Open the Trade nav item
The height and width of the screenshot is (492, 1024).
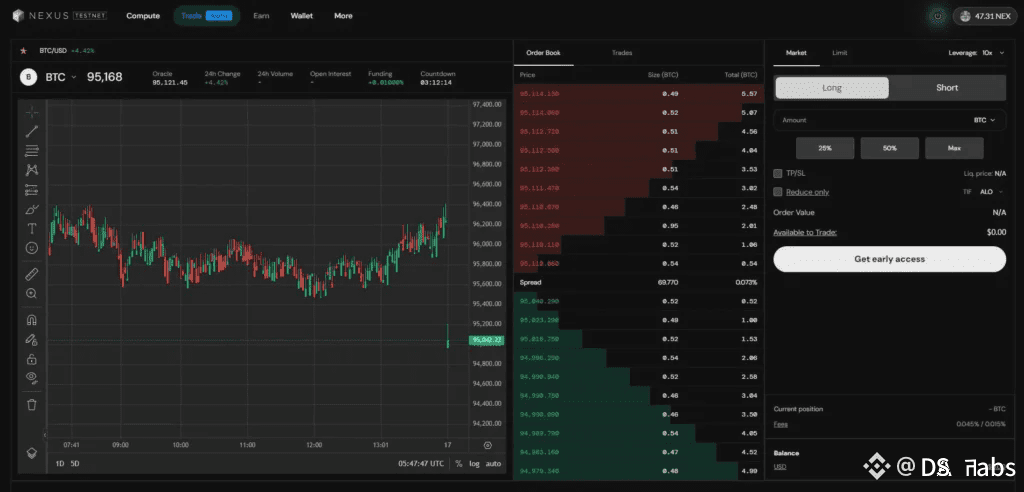(x=206, y=16)
